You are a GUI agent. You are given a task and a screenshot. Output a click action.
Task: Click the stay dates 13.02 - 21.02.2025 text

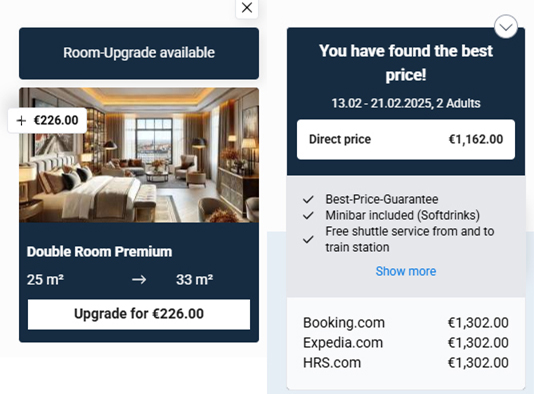pyautogui.click(x=382, y=103)
